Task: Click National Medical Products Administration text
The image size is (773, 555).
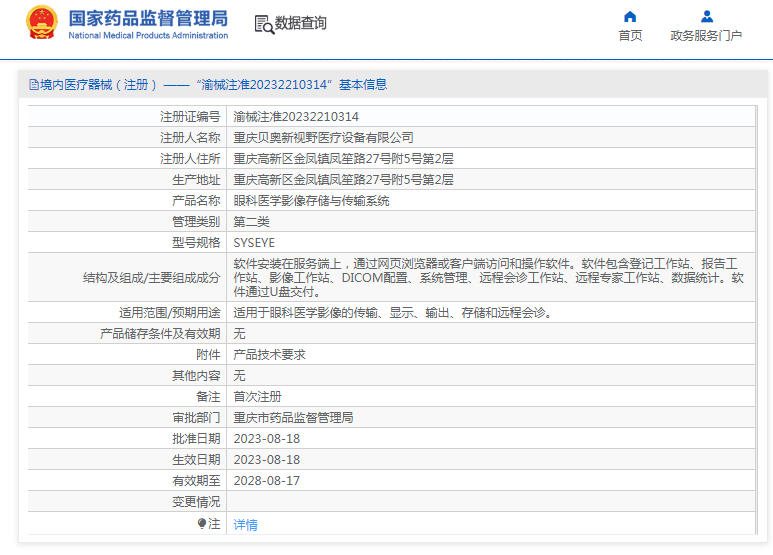Action: pyautogui.click(x=148, y=35)
